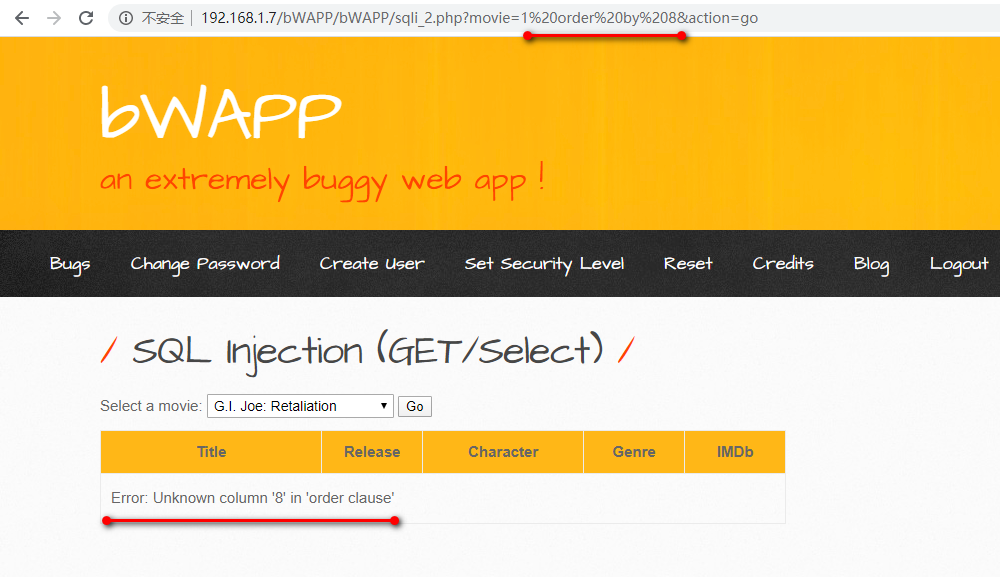Focus the URL address bar text
The height and width of the screenshot is (577, 1000).
pyautogui.click(x=479, y=18)
